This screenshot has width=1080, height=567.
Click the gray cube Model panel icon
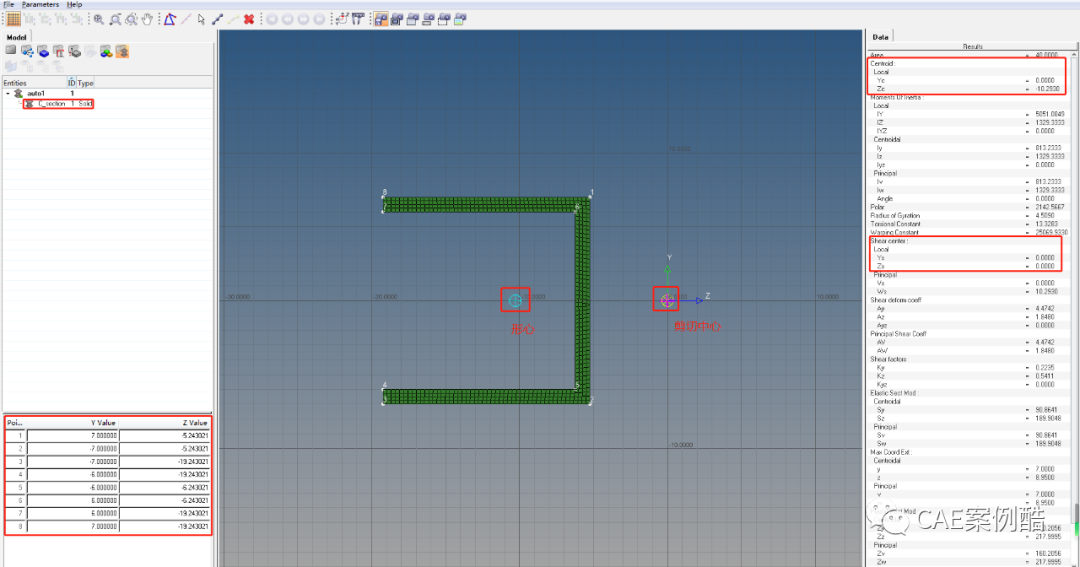tap(11, 51)
